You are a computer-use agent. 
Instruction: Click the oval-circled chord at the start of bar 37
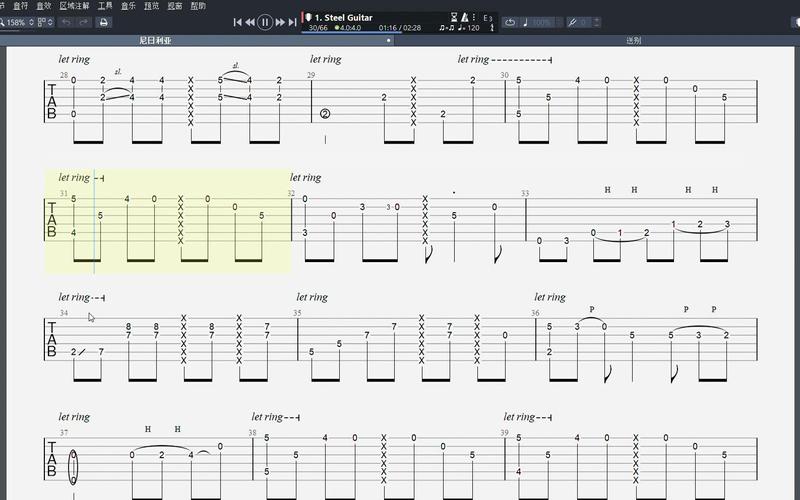pos(73,467)
